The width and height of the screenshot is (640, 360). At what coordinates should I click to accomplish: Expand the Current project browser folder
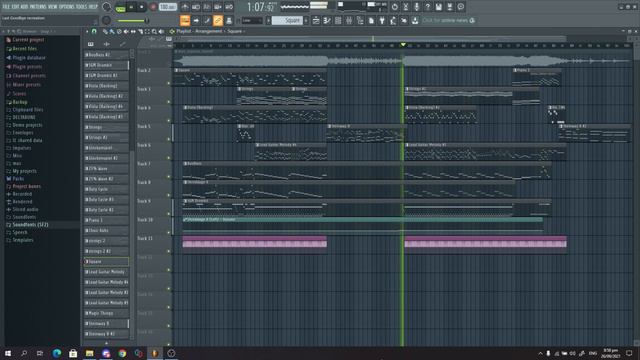click(24, 40)
